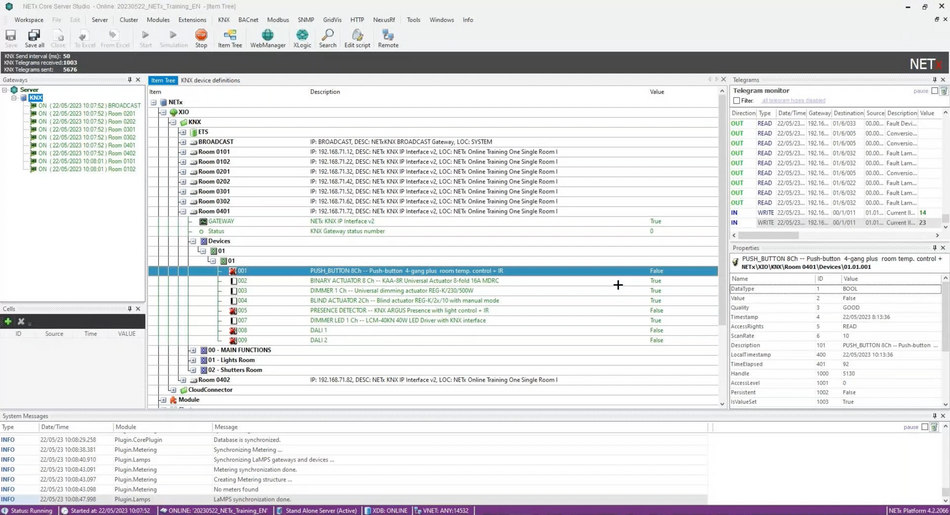The width and height of the screenshot is (950, 515).
Task: Pin the Gateways panel
Action: point(129,80)
